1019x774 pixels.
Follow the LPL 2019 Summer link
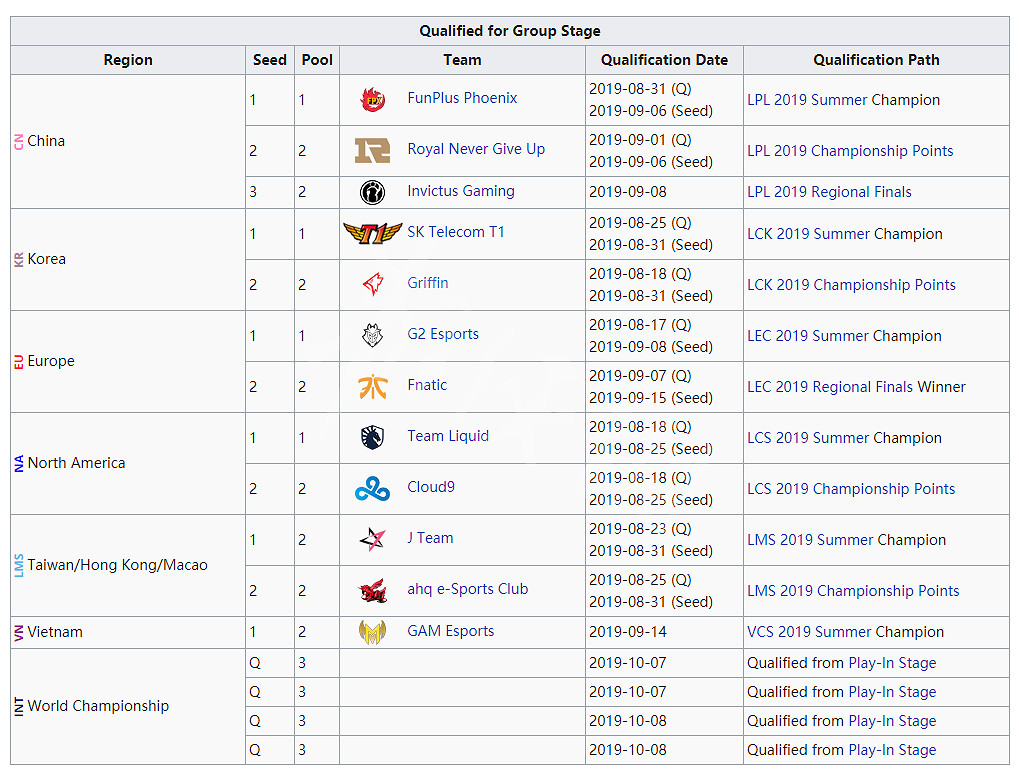pos(807,100)
